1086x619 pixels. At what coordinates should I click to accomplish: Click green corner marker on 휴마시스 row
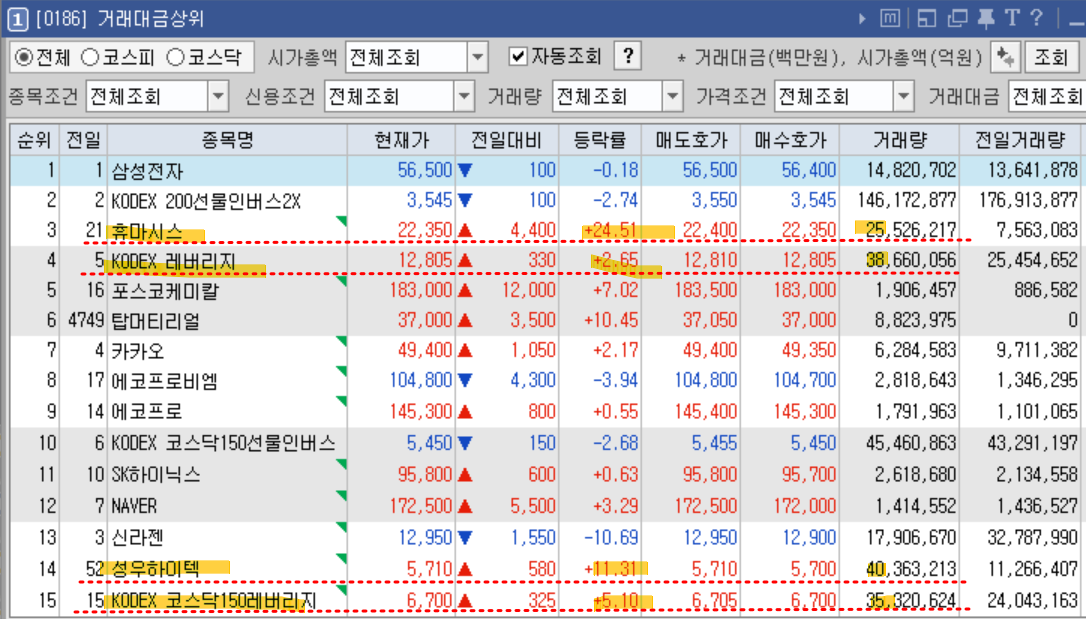(x=341, y=221)
